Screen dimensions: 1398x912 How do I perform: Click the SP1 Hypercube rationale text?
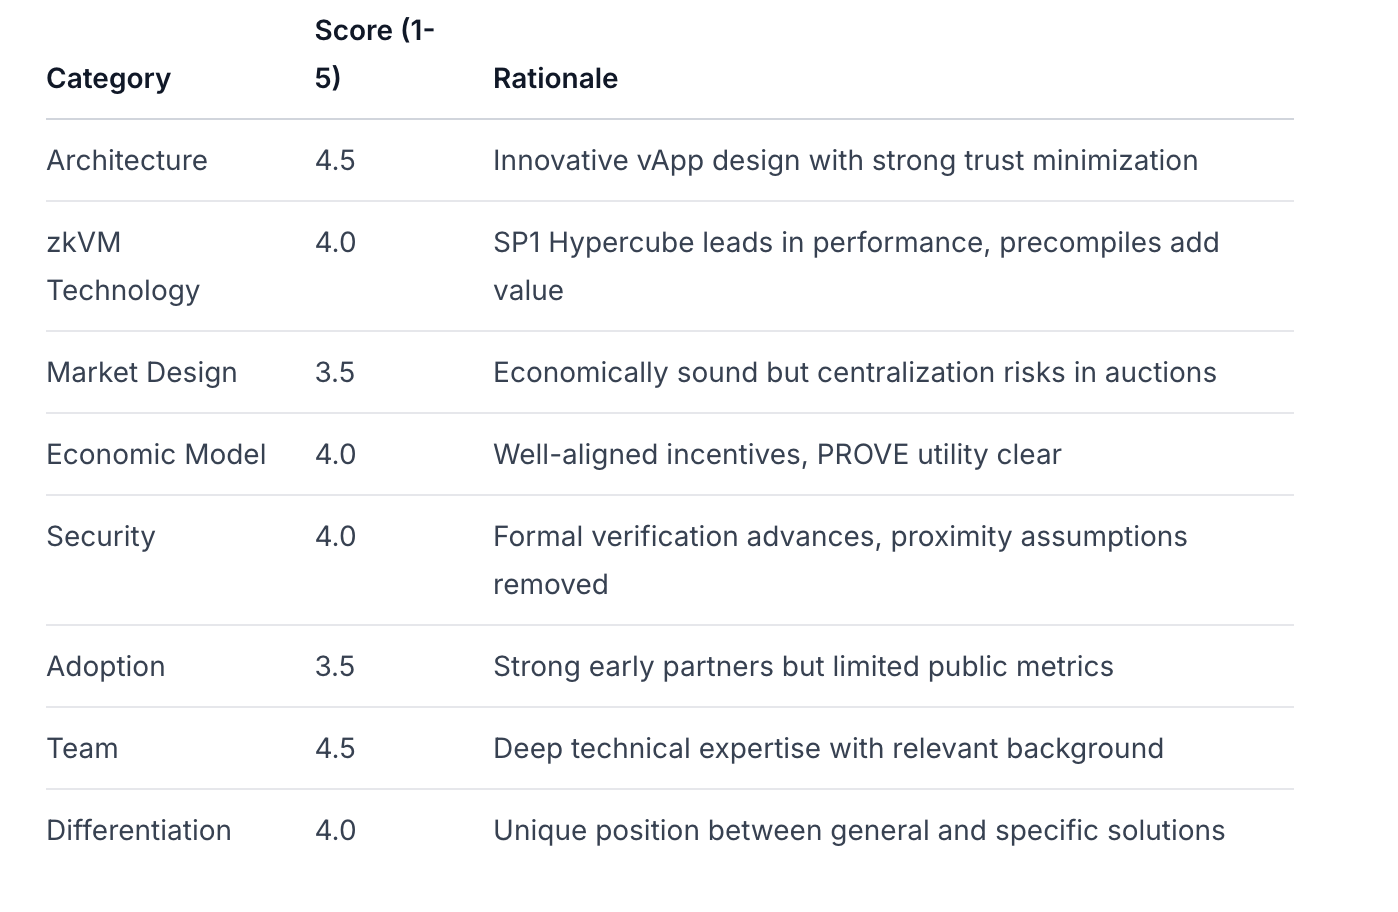tap(855, 243)
